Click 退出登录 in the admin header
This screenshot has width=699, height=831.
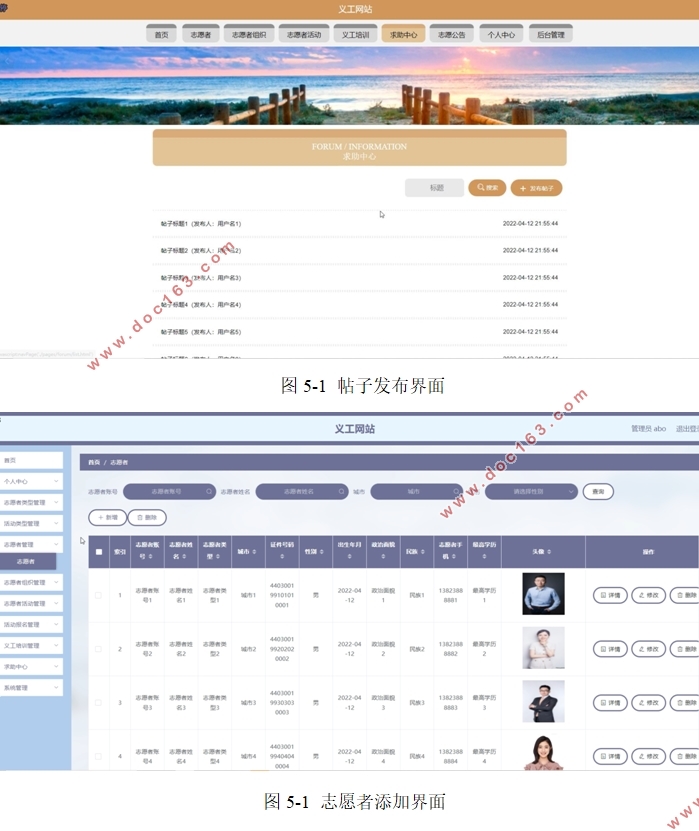(x=687, y=428)
